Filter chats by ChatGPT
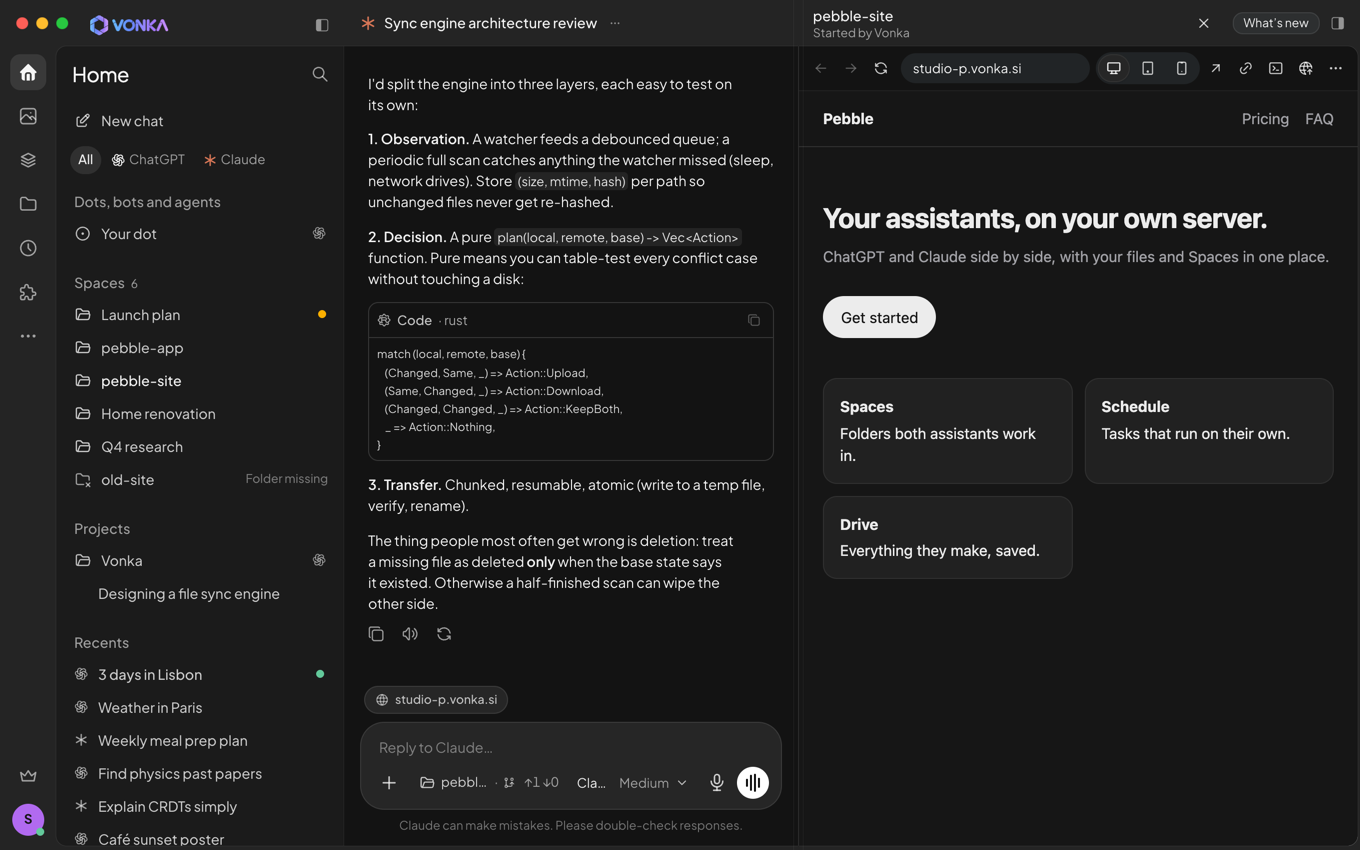This screenshot has width=1360, height=850. pos(148,160)
